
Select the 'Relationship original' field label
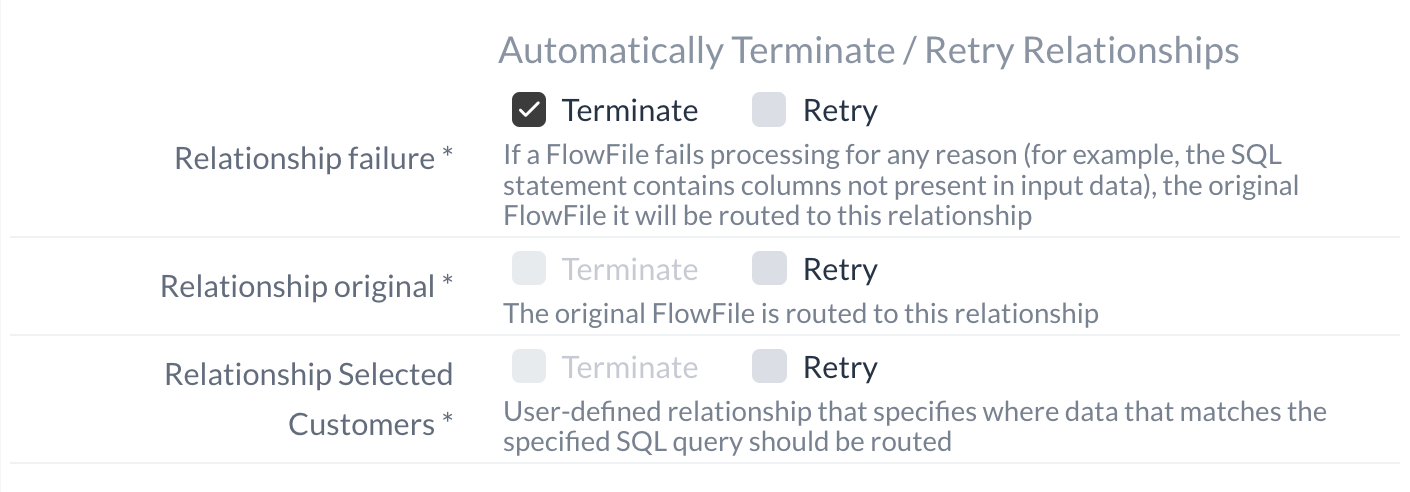[297, 287]
